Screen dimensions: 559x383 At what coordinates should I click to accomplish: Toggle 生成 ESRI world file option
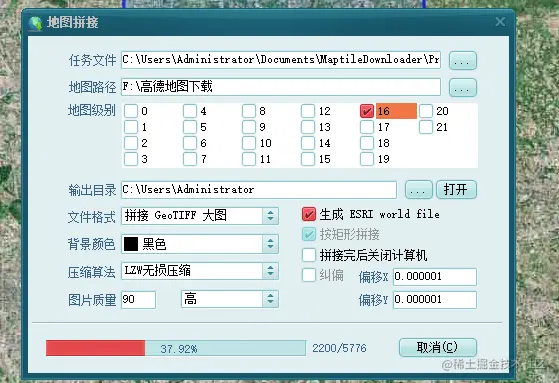click(309, 214)
